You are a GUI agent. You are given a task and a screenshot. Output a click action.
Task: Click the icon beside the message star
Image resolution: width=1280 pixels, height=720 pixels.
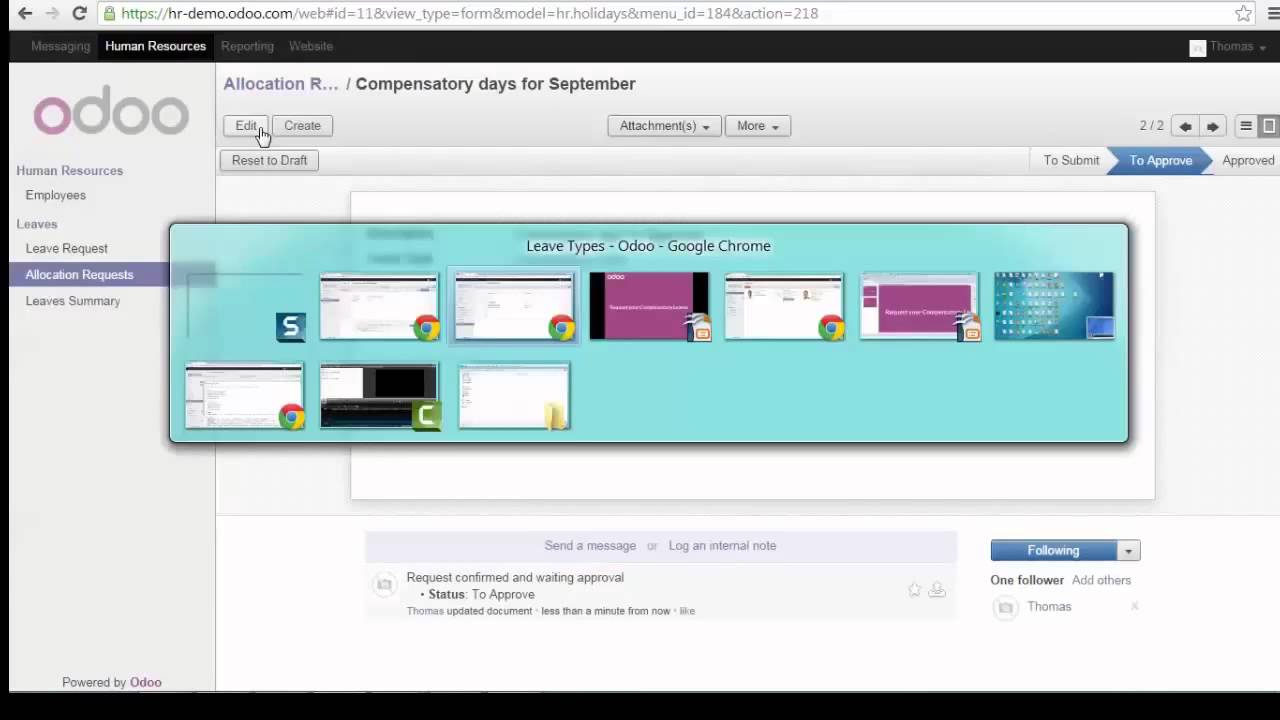[x=937, y=590]
